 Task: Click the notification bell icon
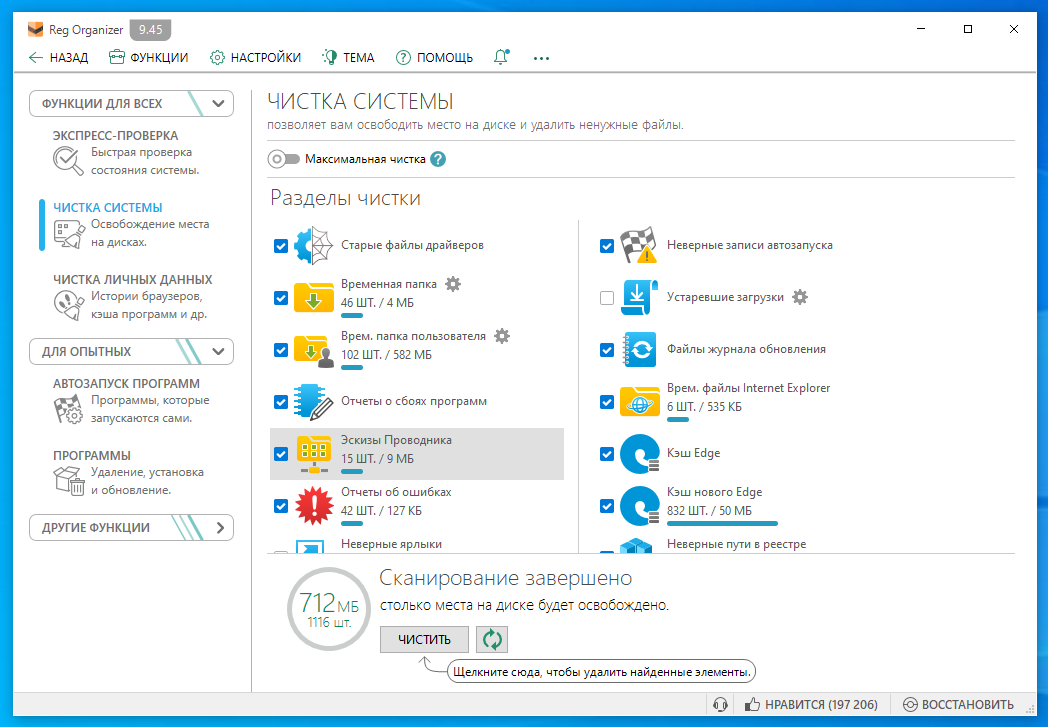tap(501, 57)
